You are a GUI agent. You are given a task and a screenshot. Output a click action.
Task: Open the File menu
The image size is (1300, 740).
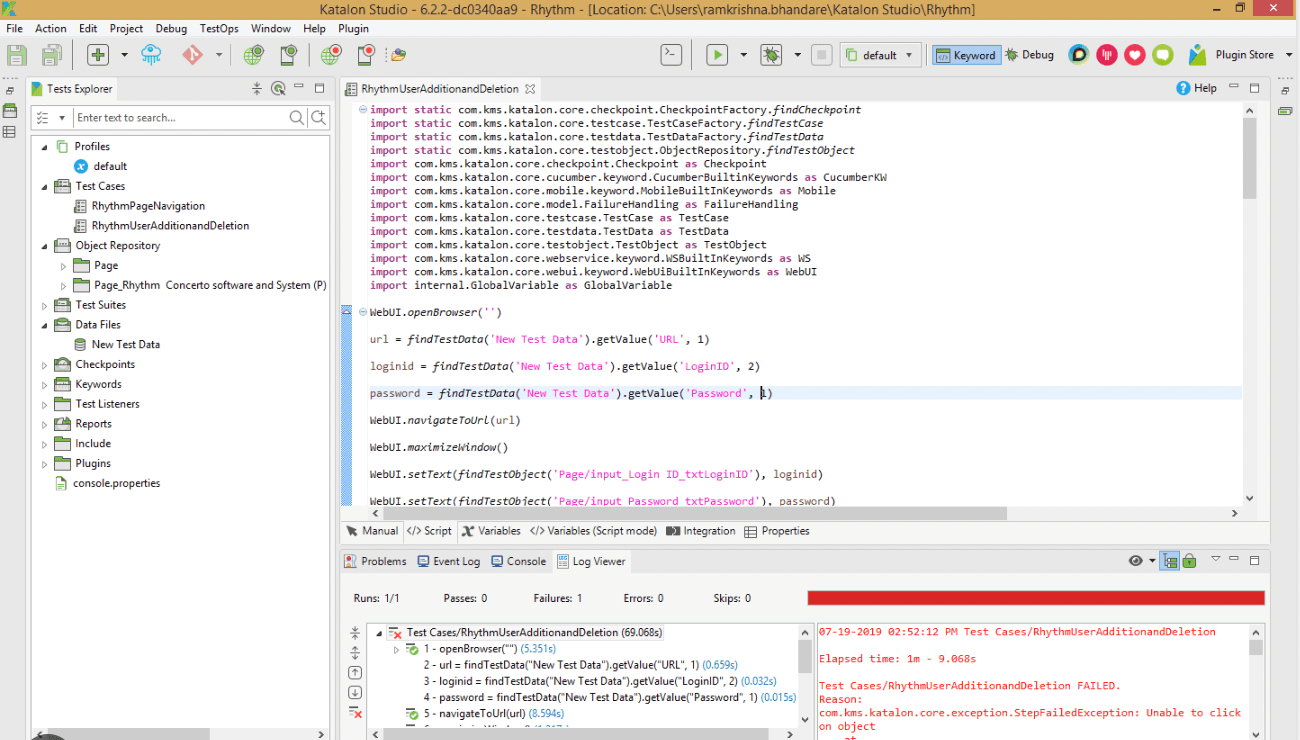click(14, 29)
